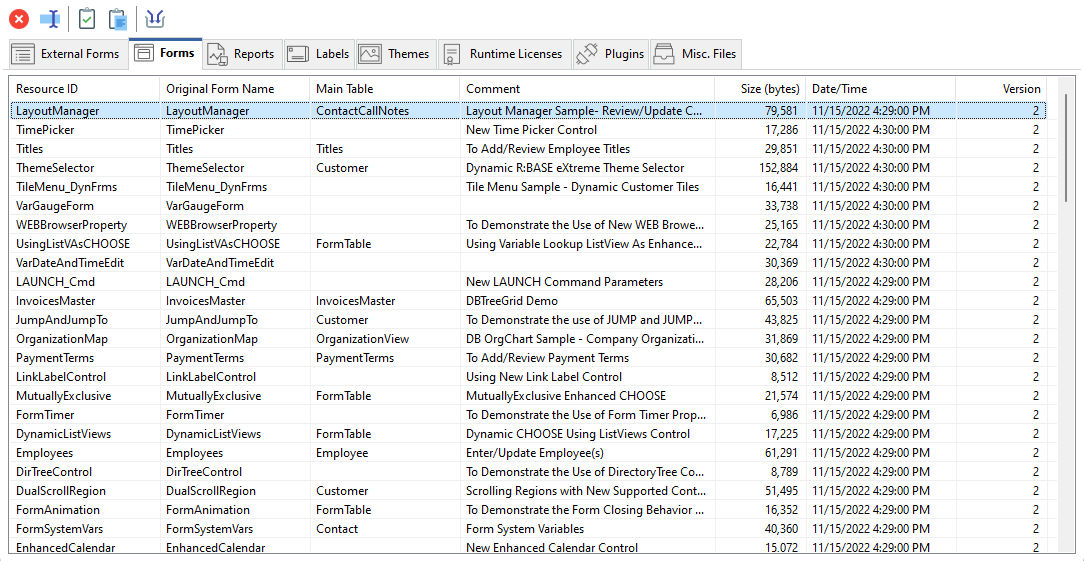Select the LAUNCH_Cmd resource row

[x=528, y=282]
